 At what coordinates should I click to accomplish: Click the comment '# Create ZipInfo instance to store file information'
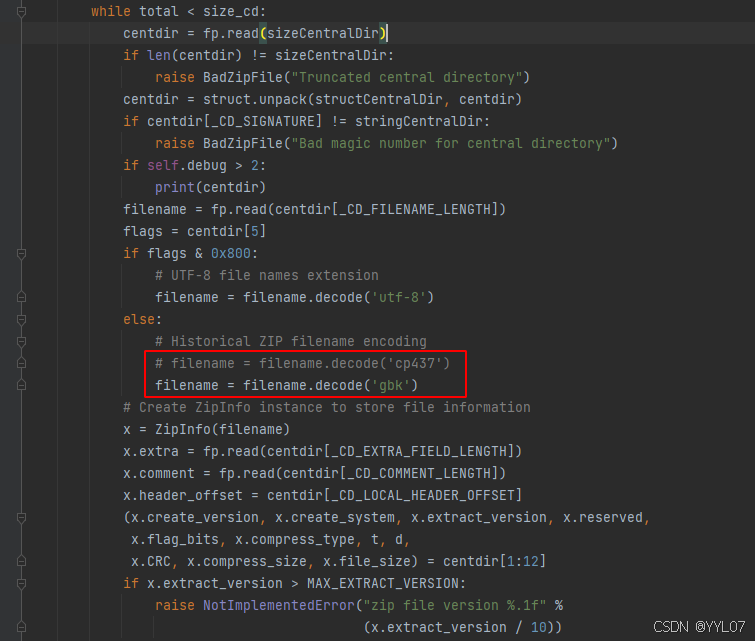(x=326, y=407)
